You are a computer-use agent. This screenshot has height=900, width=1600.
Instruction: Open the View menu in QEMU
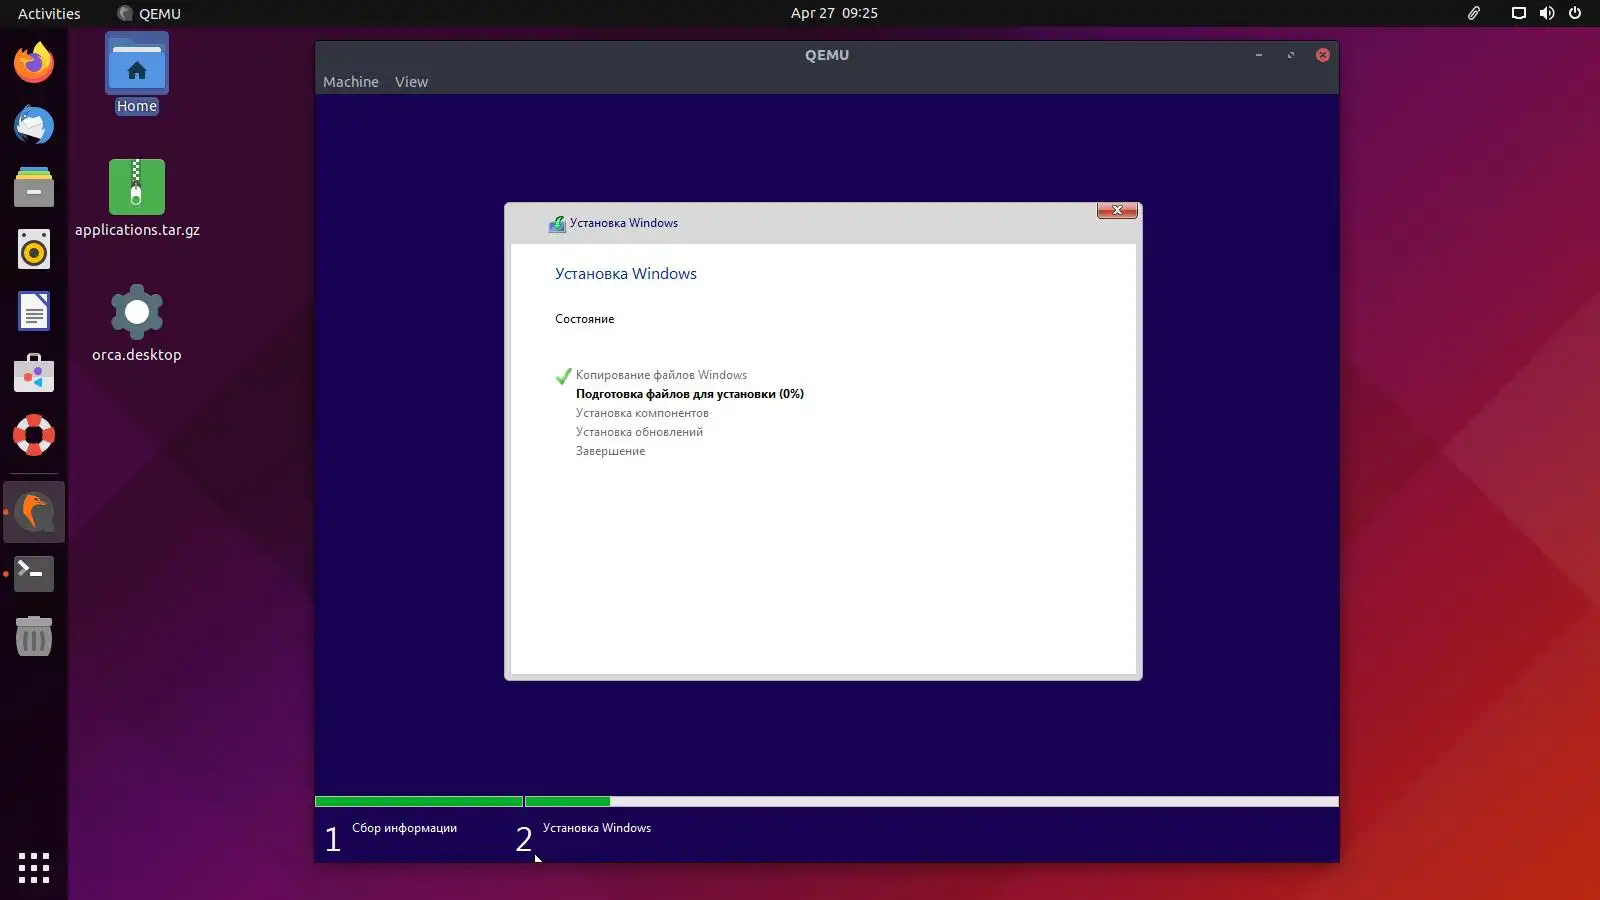pos(411,82)
